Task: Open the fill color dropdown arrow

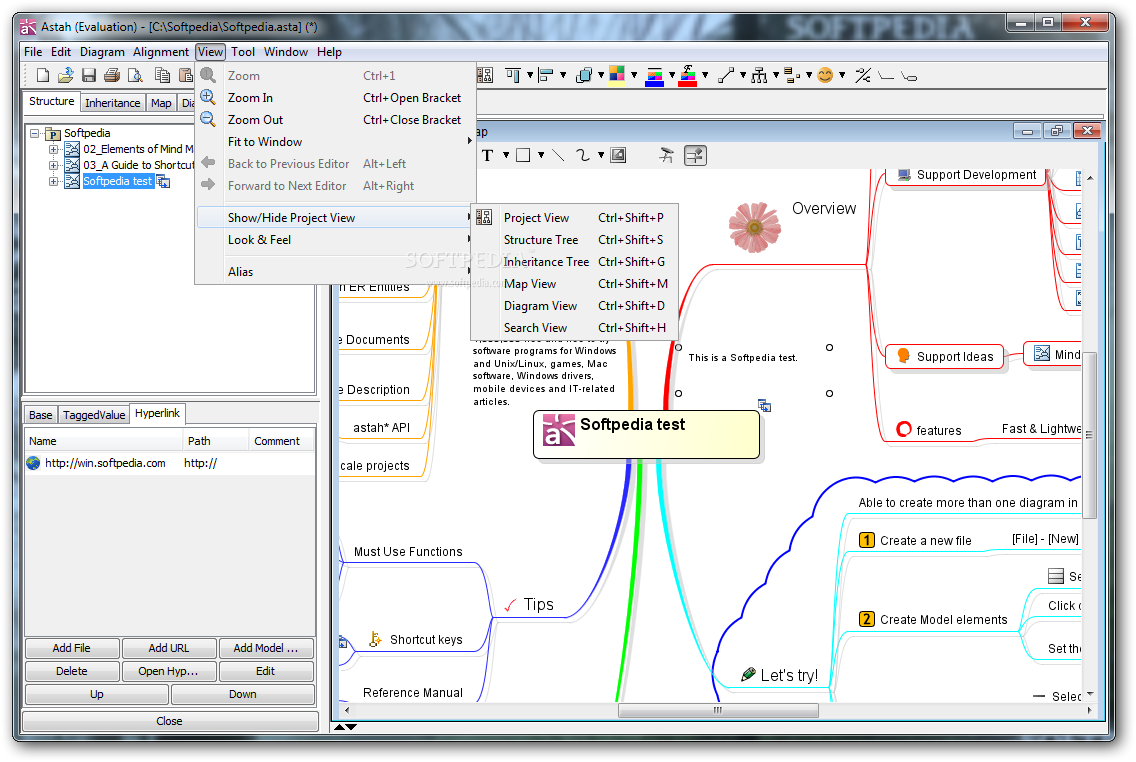Action: point(634,75)
